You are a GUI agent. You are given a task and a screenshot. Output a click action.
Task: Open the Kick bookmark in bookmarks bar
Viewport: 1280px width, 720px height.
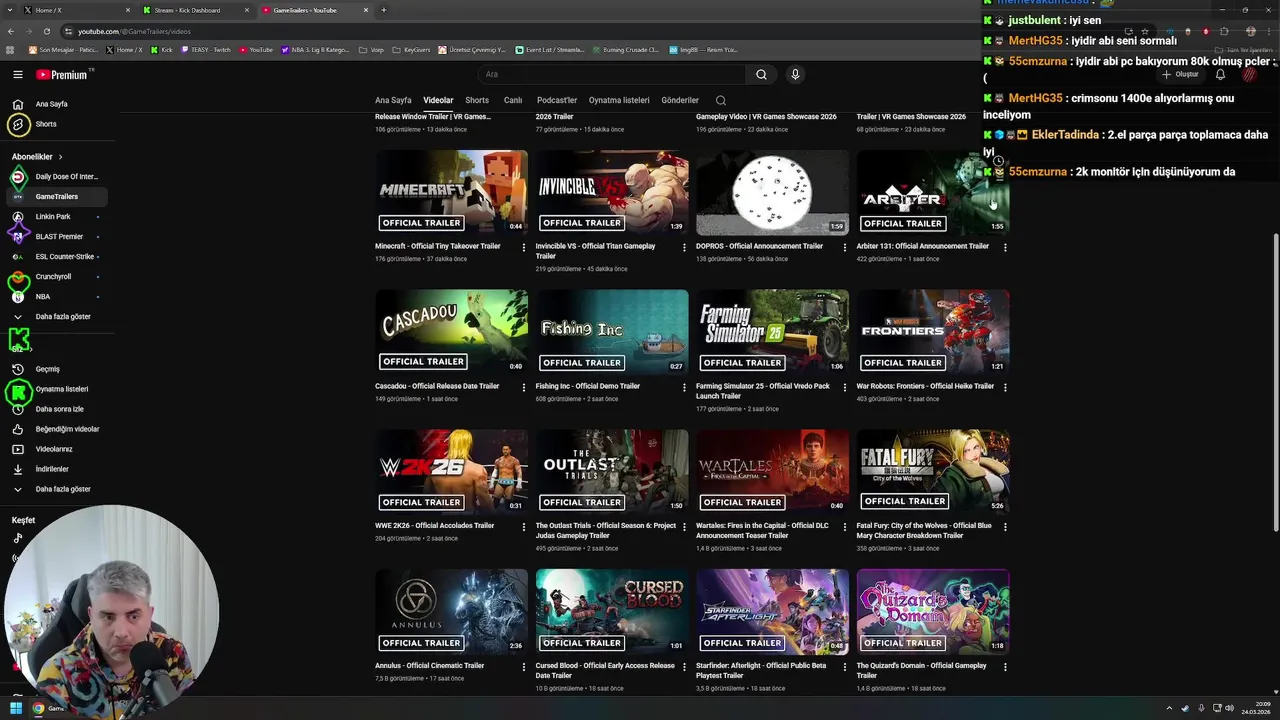162,49
